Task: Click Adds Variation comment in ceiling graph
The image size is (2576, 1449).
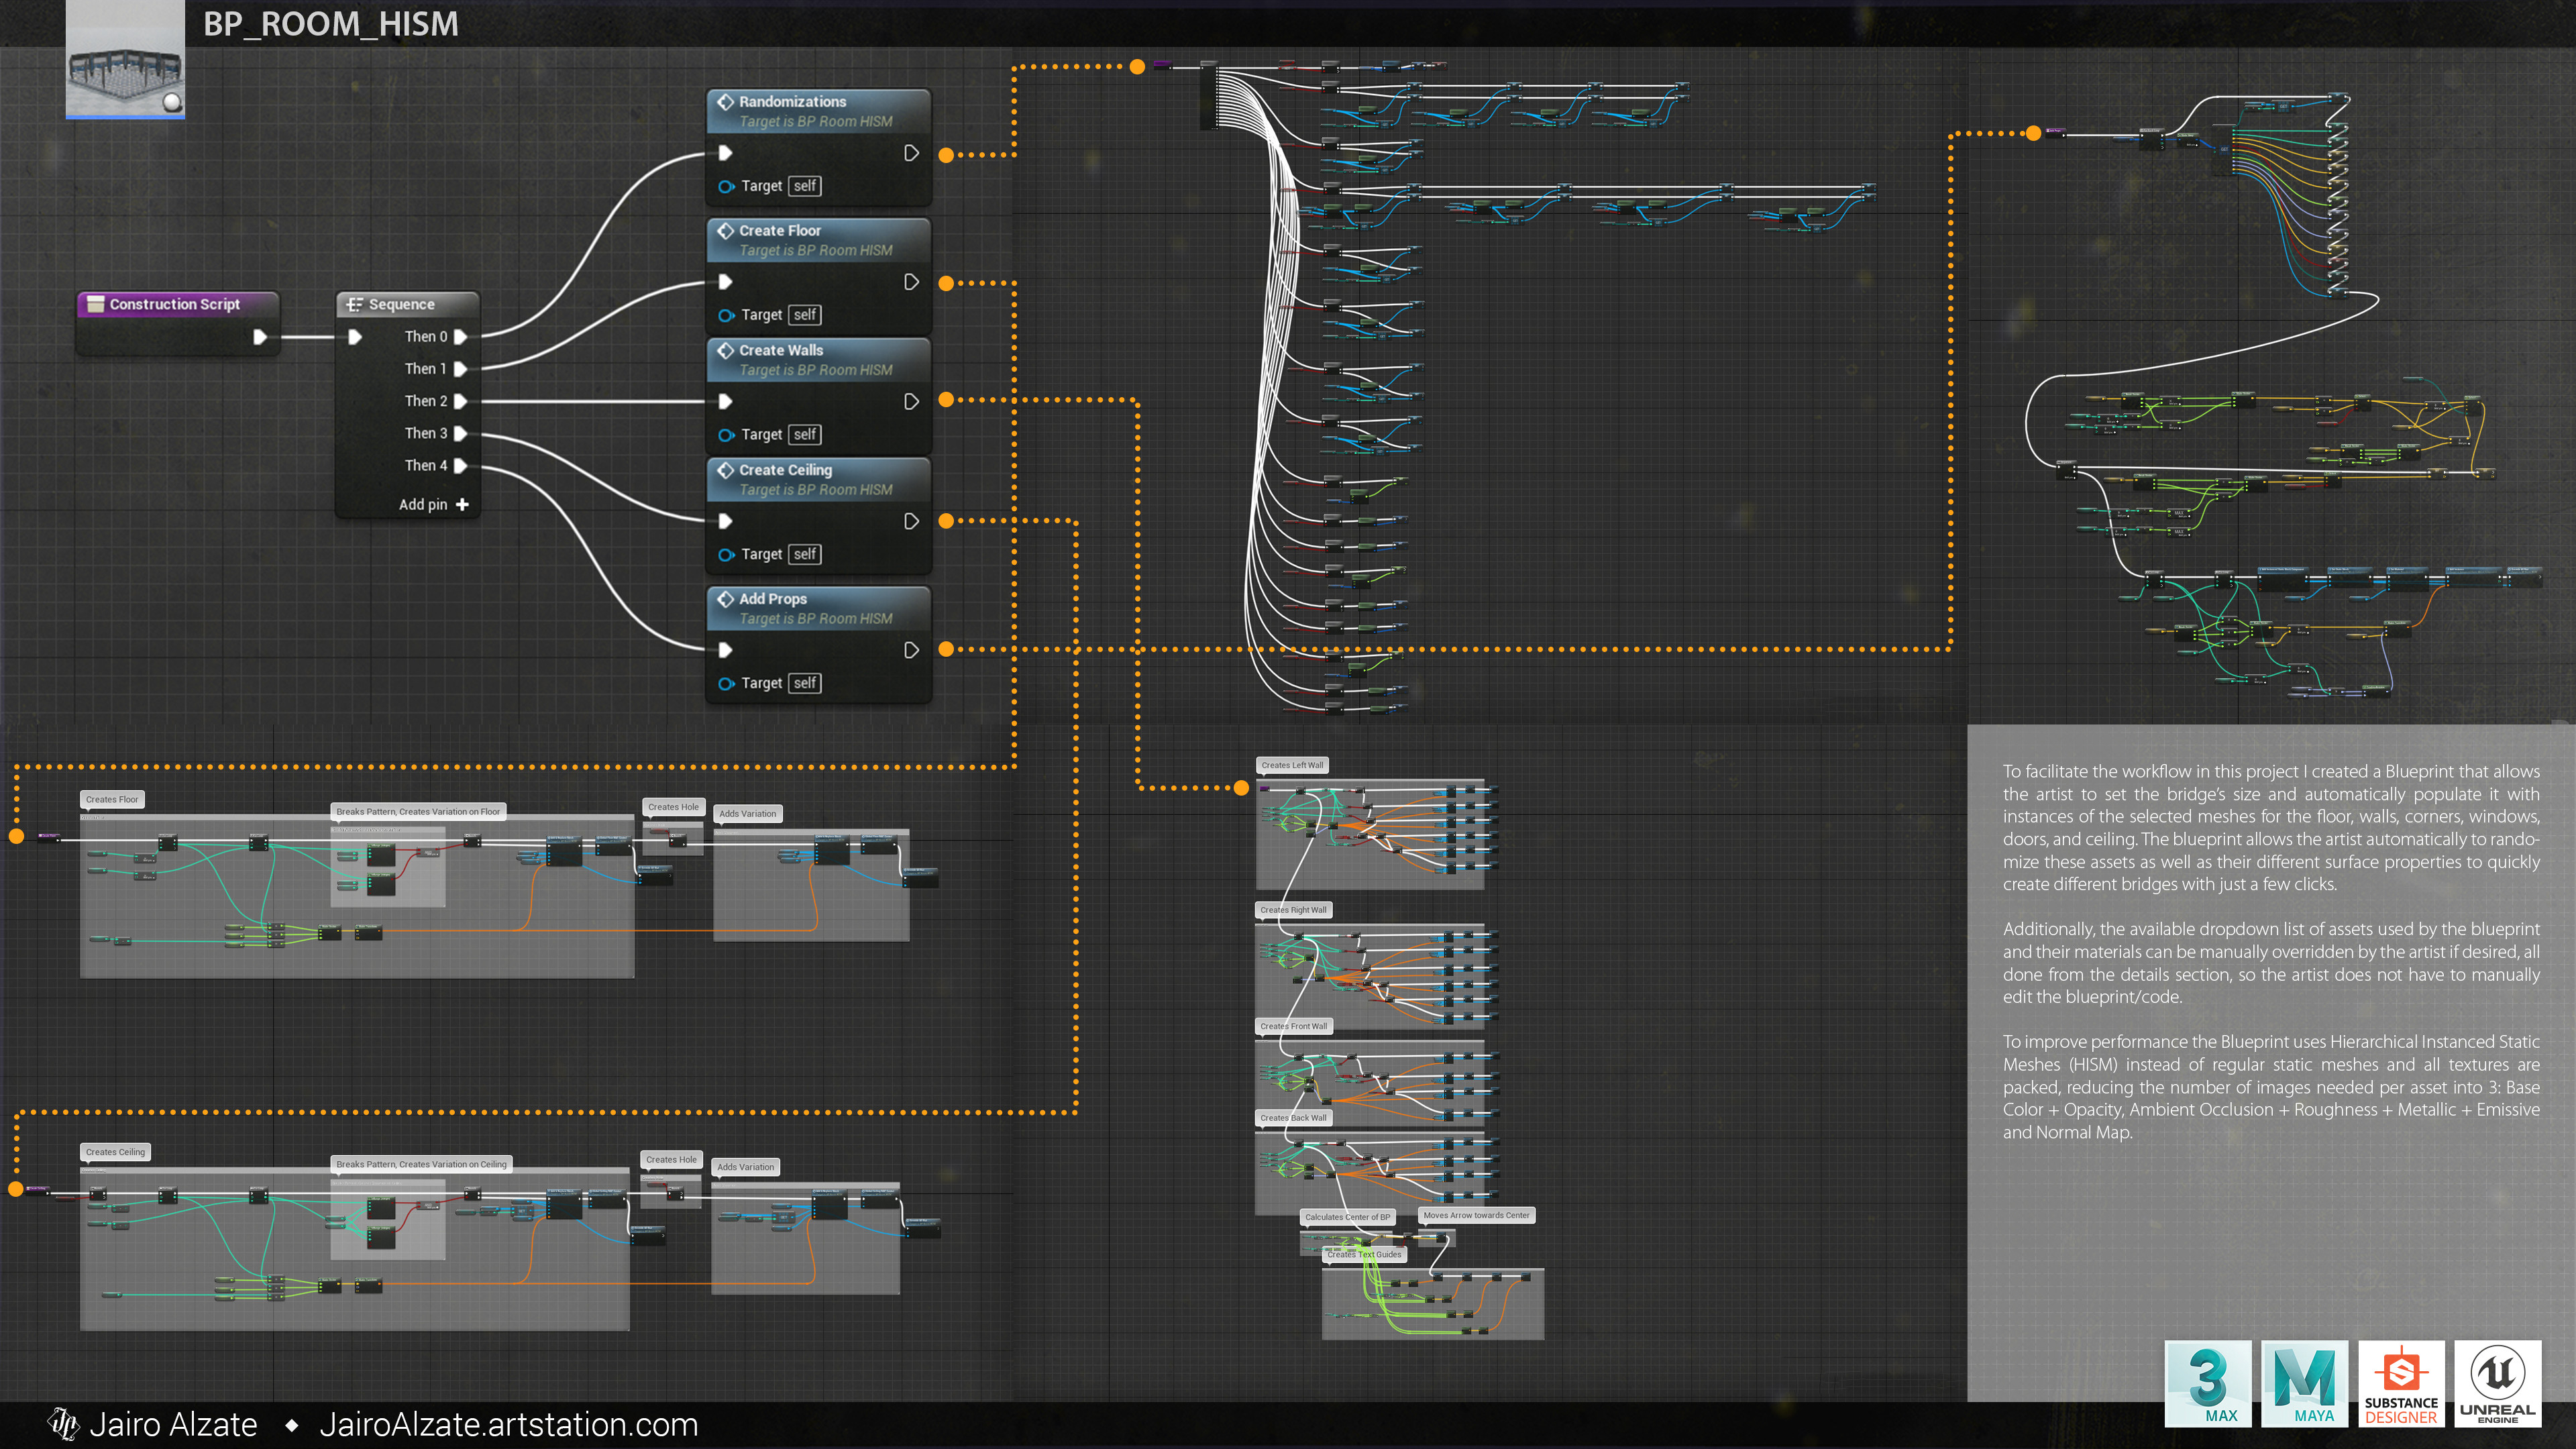Action: (x=745, y=1167)
